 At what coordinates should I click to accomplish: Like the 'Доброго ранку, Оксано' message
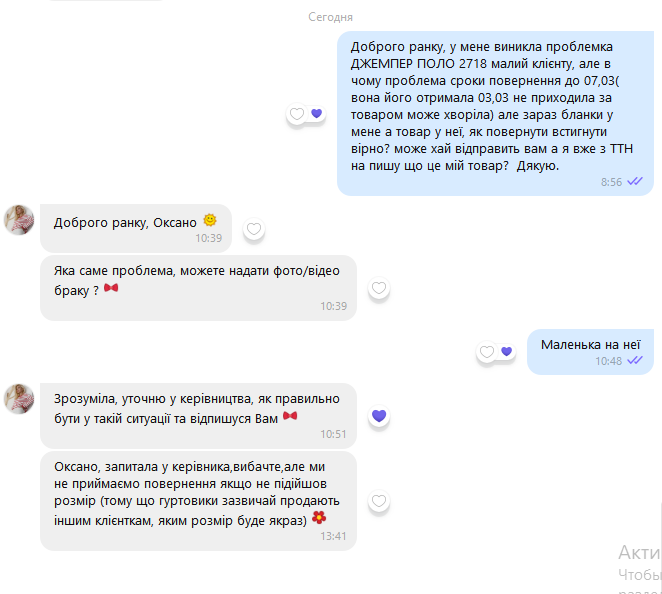tap(254, 229)
